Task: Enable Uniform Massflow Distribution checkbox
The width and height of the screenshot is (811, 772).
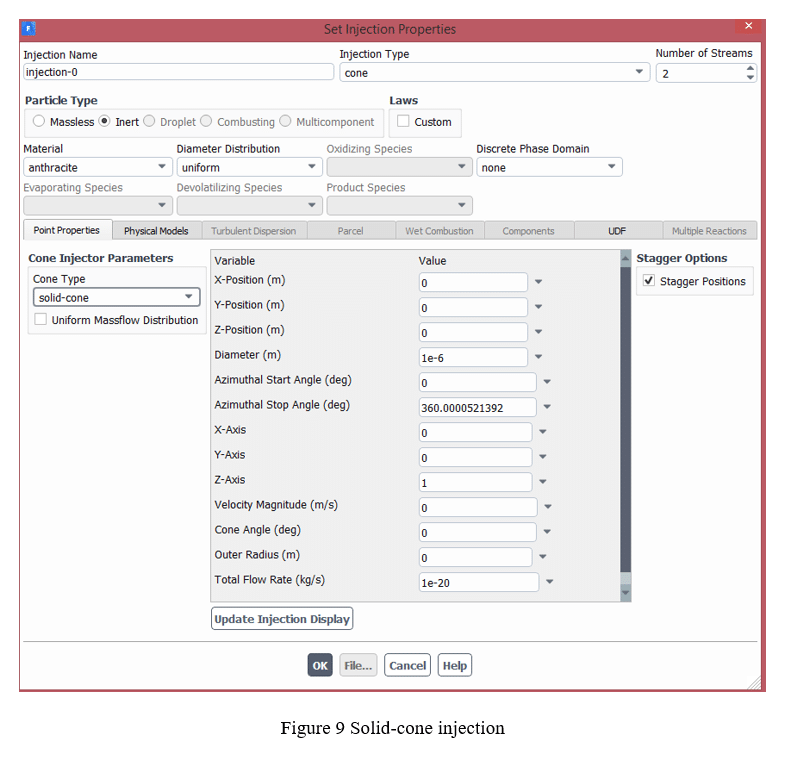Action: tap(41, 320)
